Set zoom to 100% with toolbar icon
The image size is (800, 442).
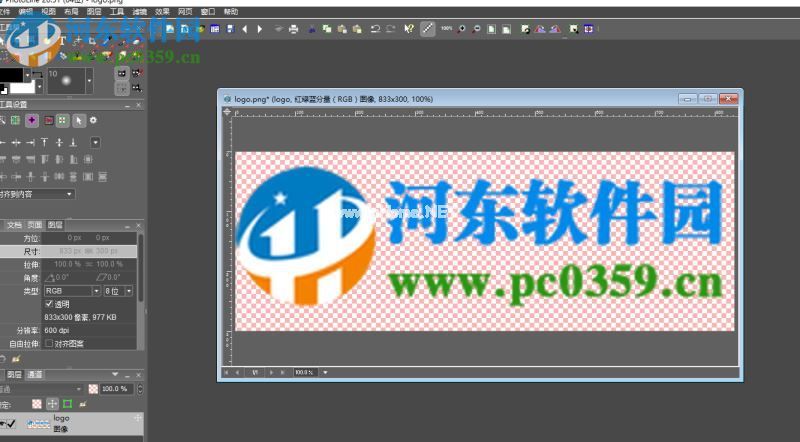click(446, 29)
